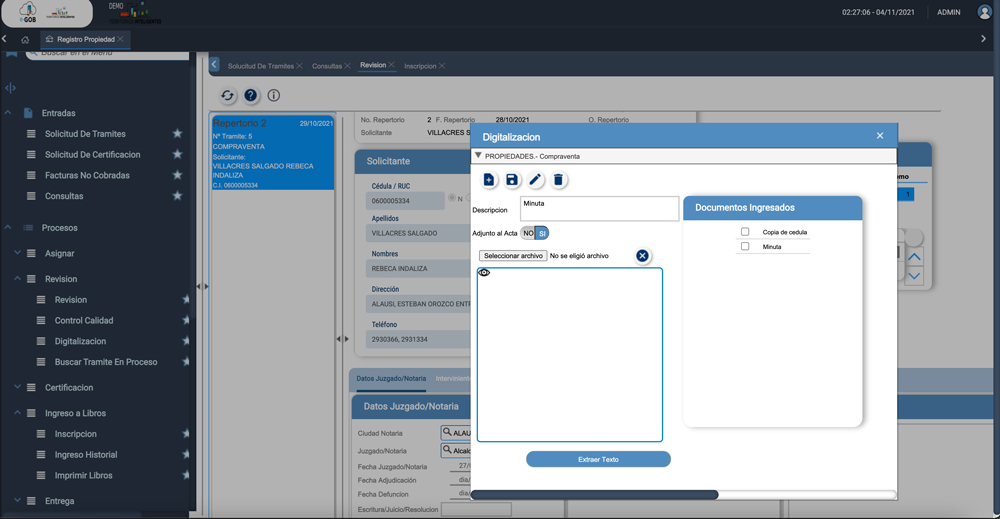Favorite Solicitud De Tramites with star icon

coord(177,134)
